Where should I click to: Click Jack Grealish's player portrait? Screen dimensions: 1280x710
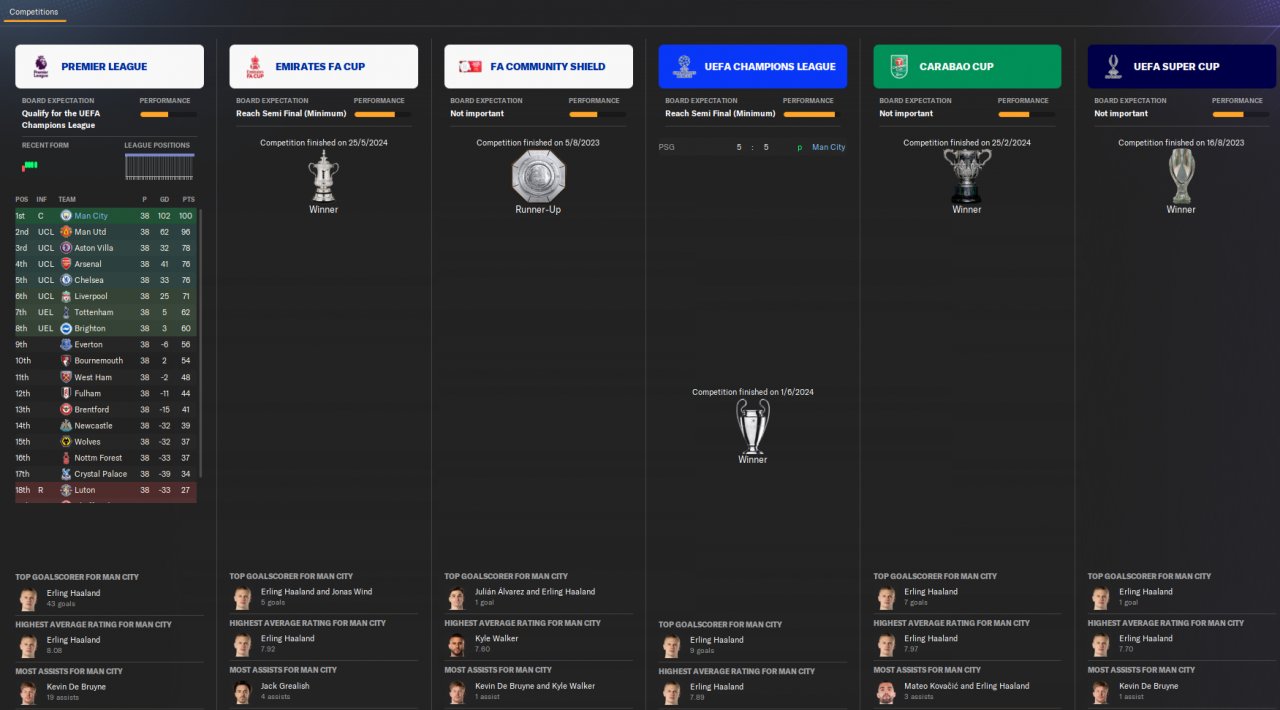click(x=241, y=691)
